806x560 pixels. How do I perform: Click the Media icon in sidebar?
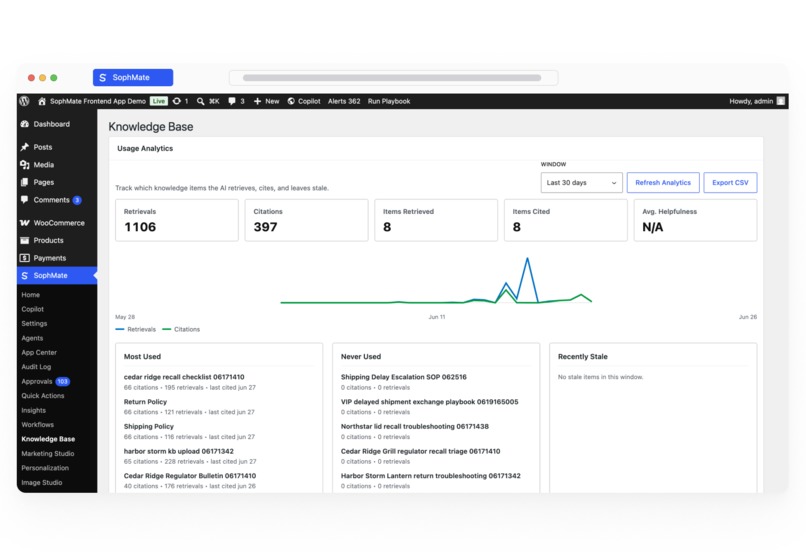tap(25, 165)
